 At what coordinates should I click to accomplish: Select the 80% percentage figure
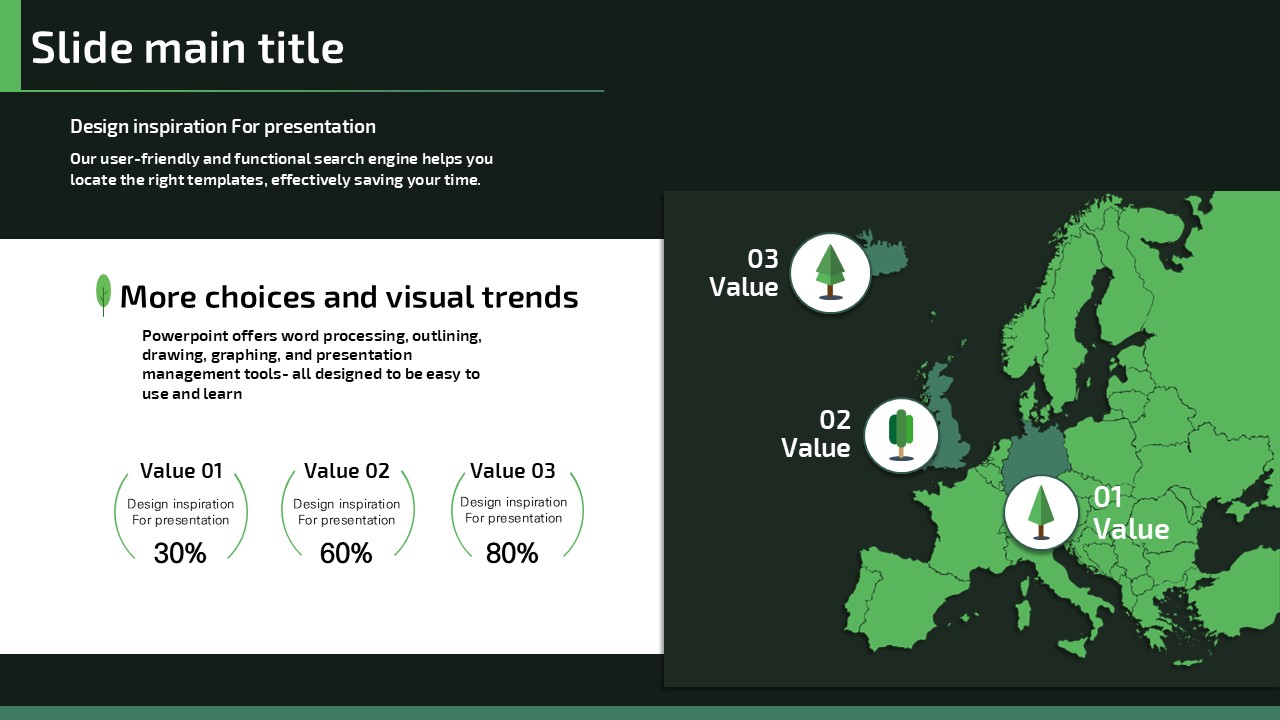tap(512, 553)
